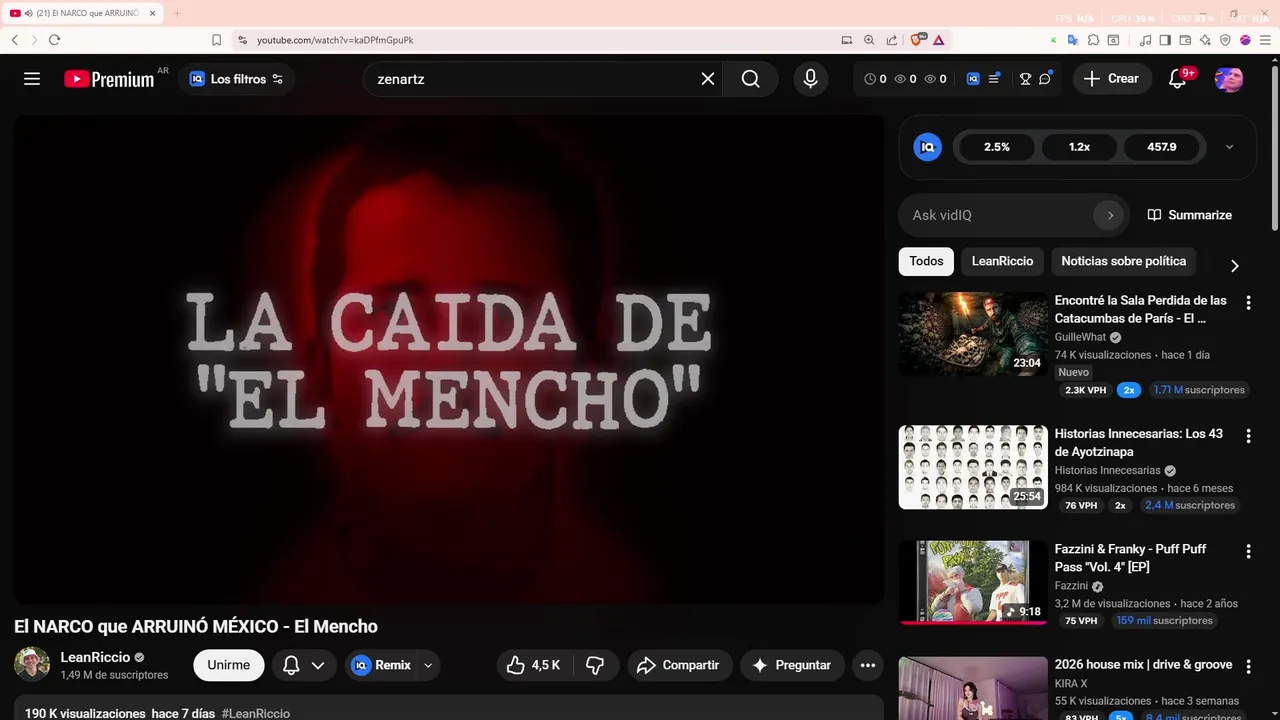The image size is (1280, 720).
Task: Open options for 2026 house mix video
Action: click(x=1248, y=666)
